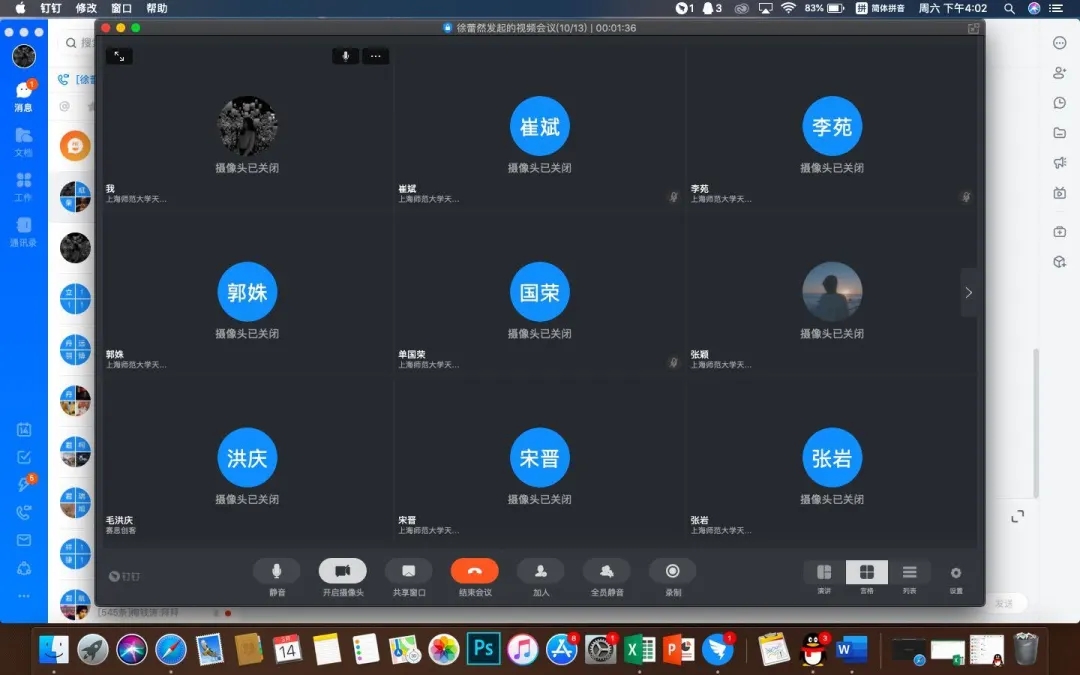Open the 修改 menu
The width and height of the screenshot is (1080, 675).
click(x=86, y=8)
